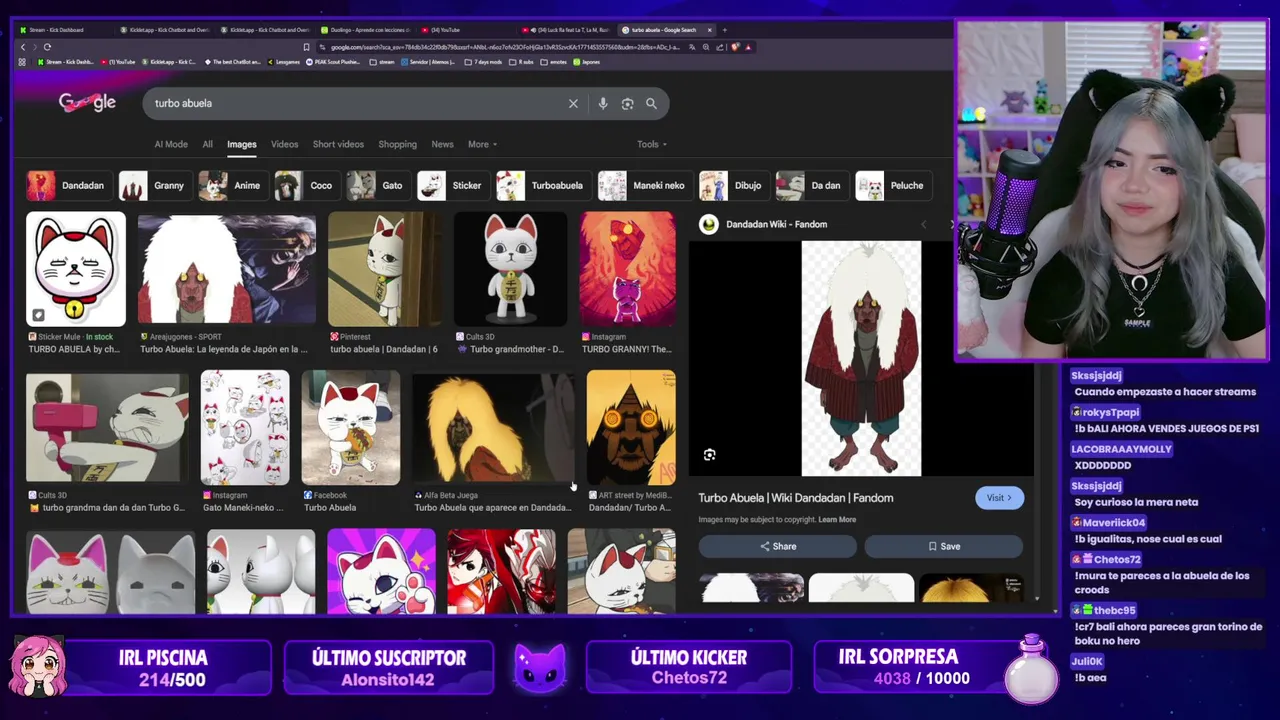This screenshot has height=720, width=1280.
Task: Click the potion bottle icon in overlay
Action: tap(1031, 668)
